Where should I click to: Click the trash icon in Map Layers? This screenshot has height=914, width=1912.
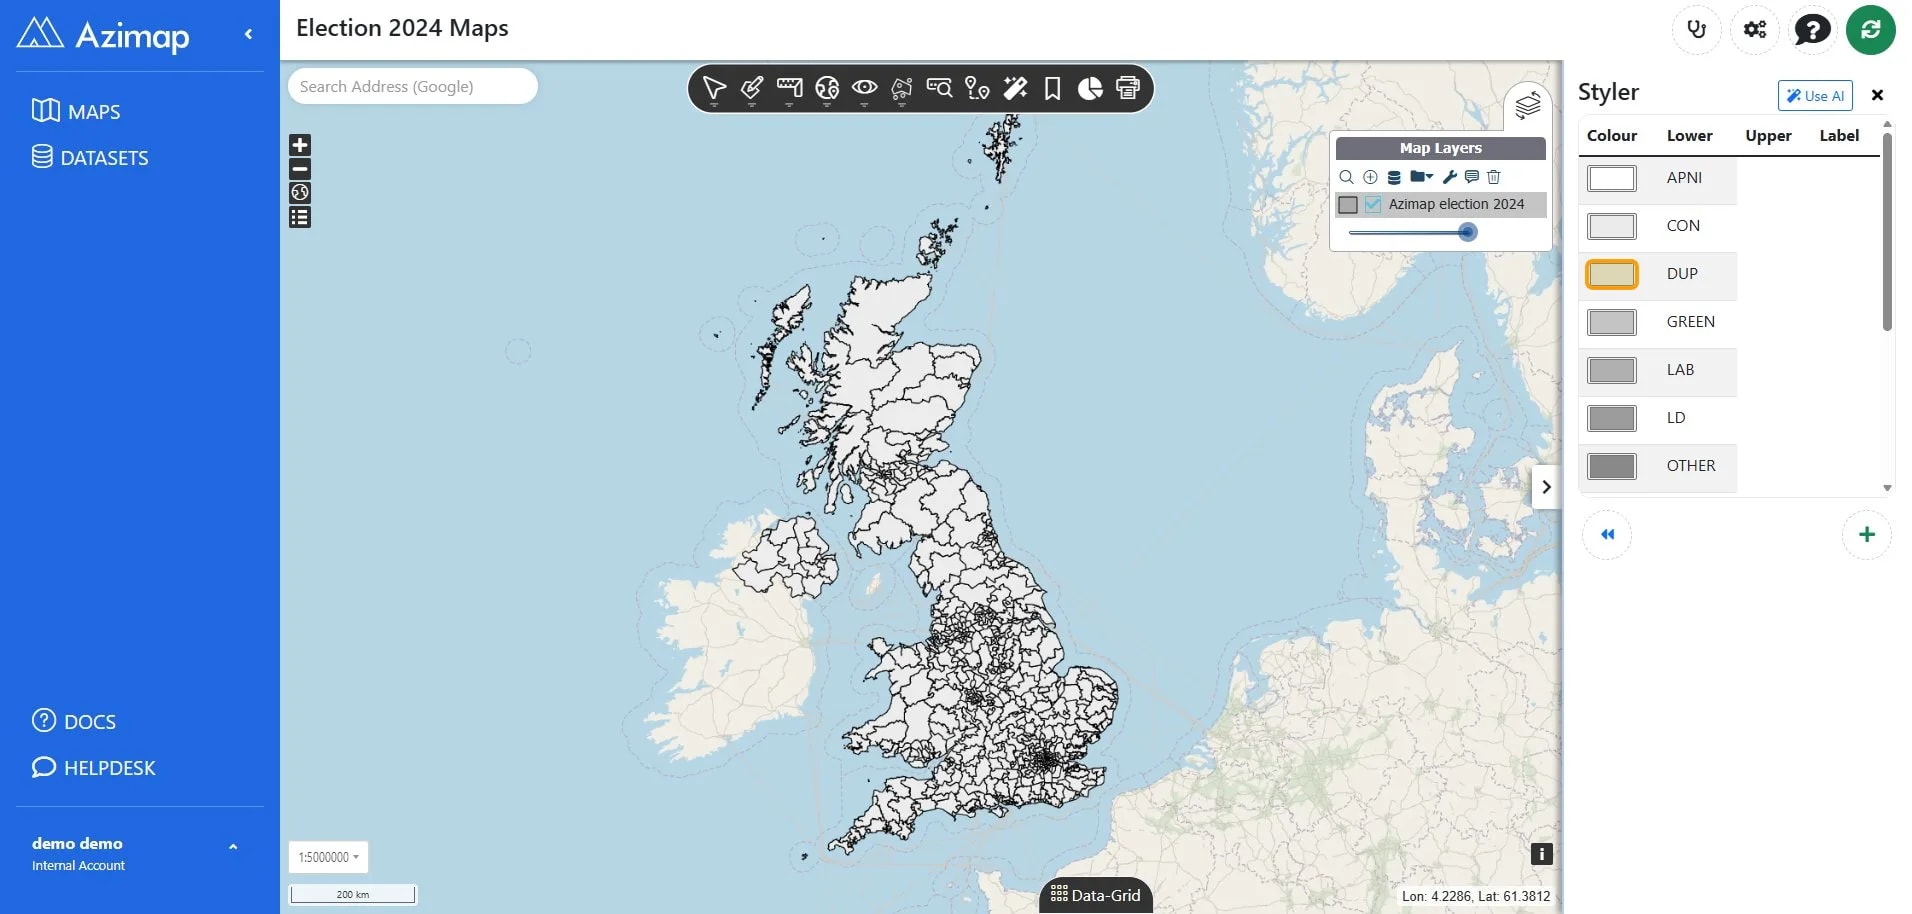click(x=1494, y=177)
